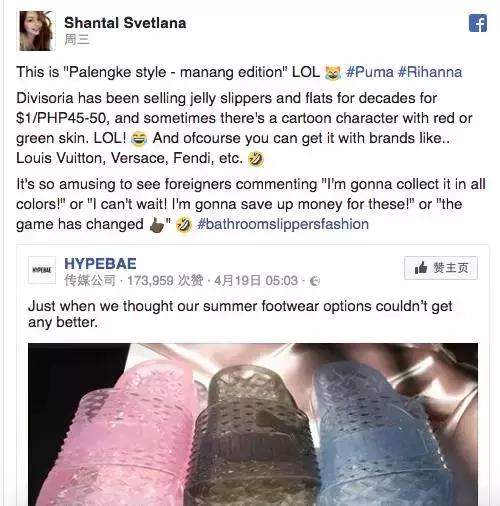Viewport: 500px width, 506px height.
Task: Click the HYPEBAE page logo thumbnail
Action: click(42, 270)
